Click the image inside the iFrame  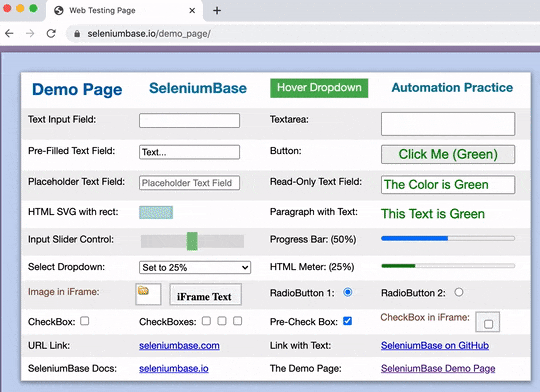[143, 290]
